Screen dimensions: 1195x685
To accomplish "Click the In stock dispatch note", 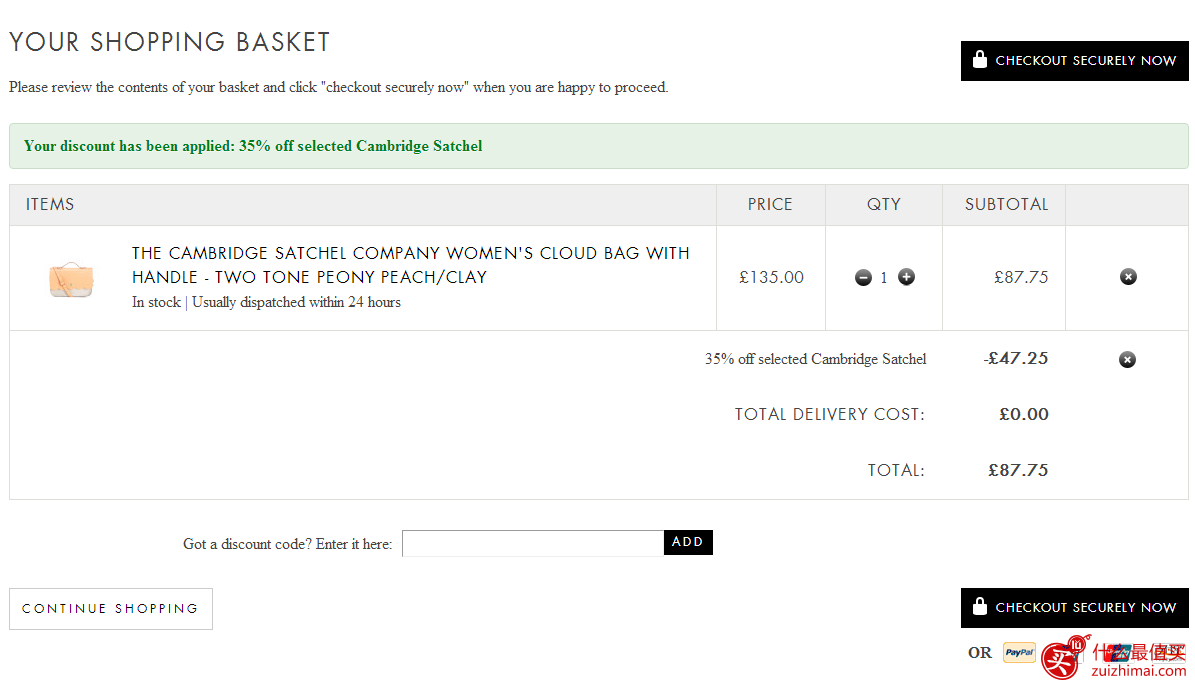I will pyautogui.click(x=266, y=302).
